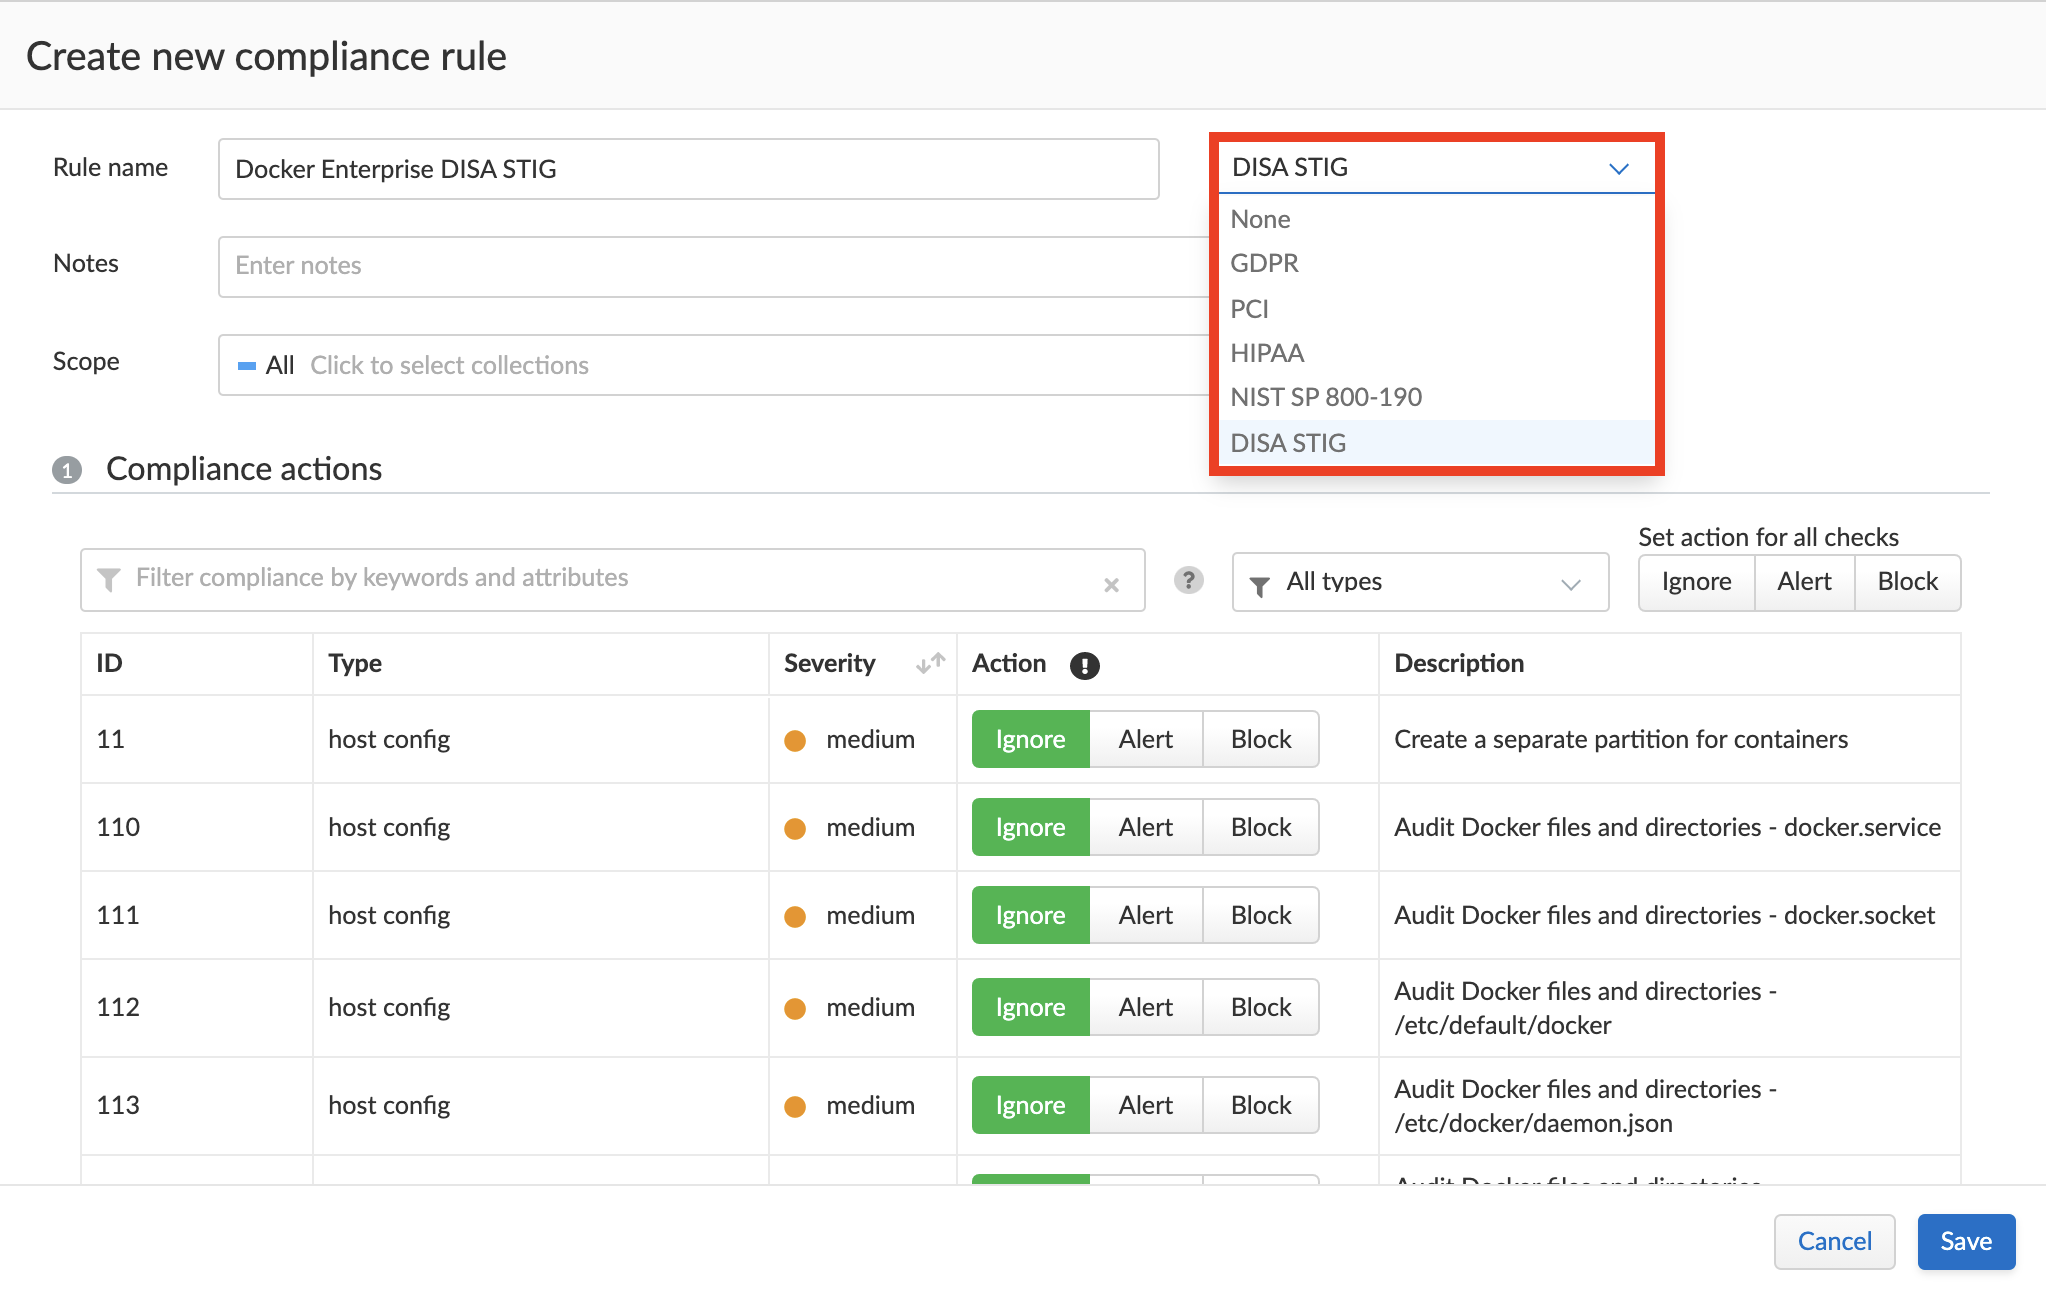
Task: Set rule 112 action to Alert
Action: (x=1146, y=1008)
